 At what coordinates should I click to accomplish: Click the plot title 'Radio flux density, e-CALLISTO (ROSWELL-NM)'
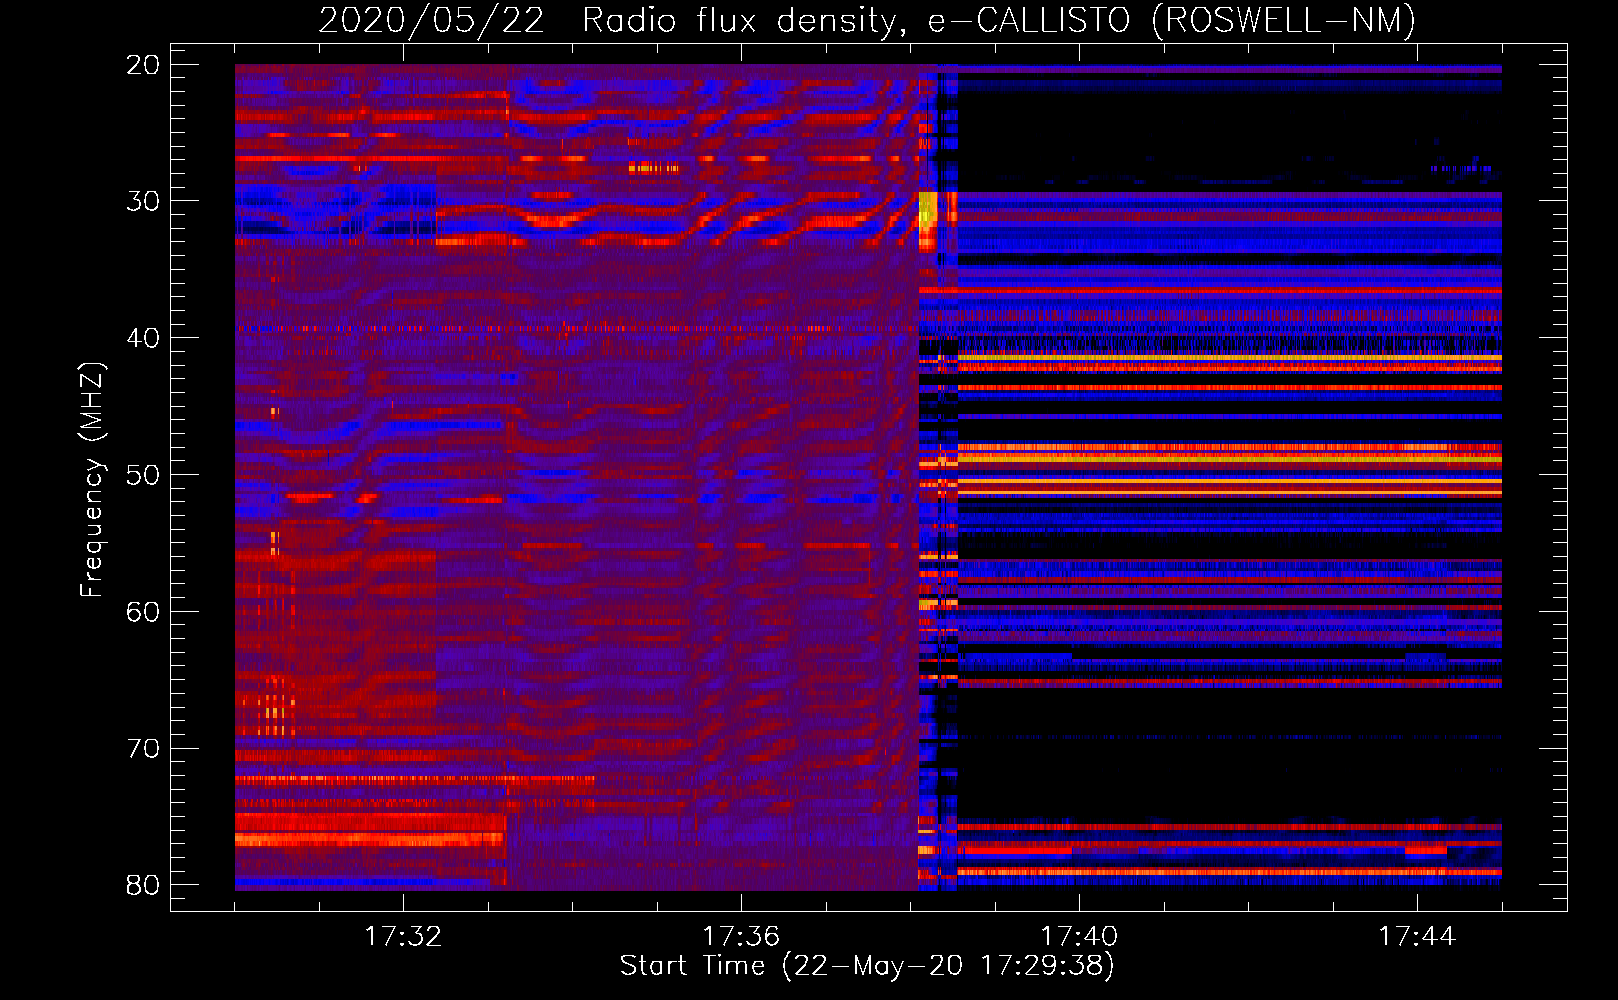click(x=999, y=20)
